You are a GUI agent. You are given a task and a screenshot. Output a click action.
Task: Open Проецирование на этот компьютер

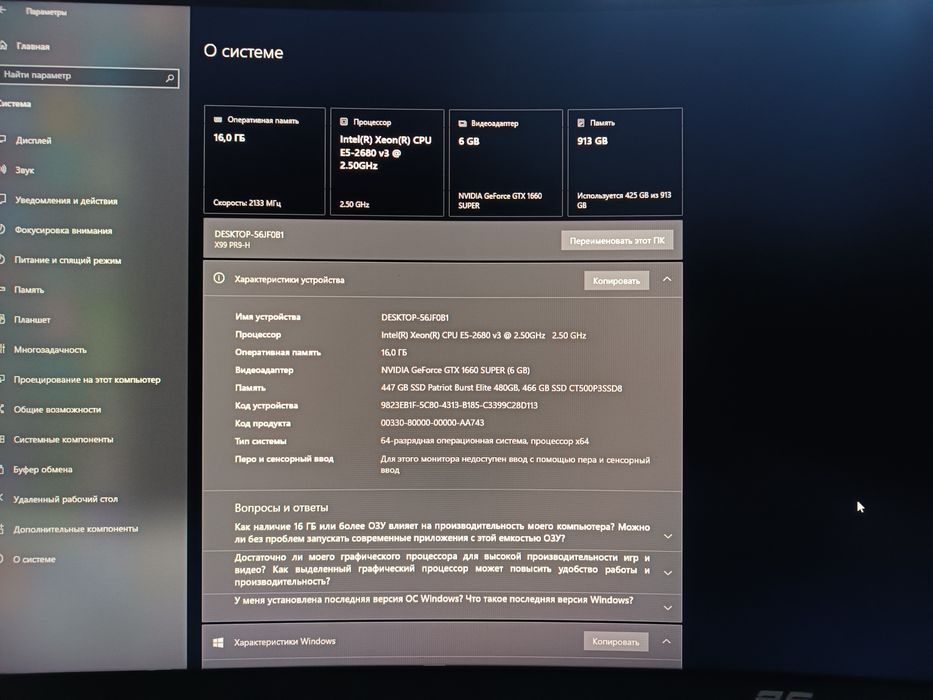[87, 380]
